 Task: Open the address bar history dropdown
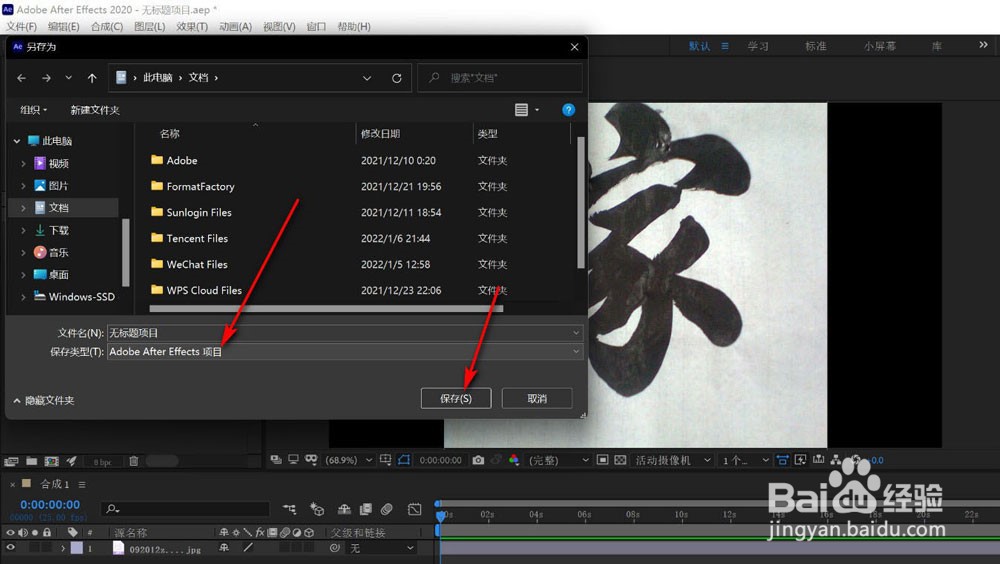coord(367,78)
